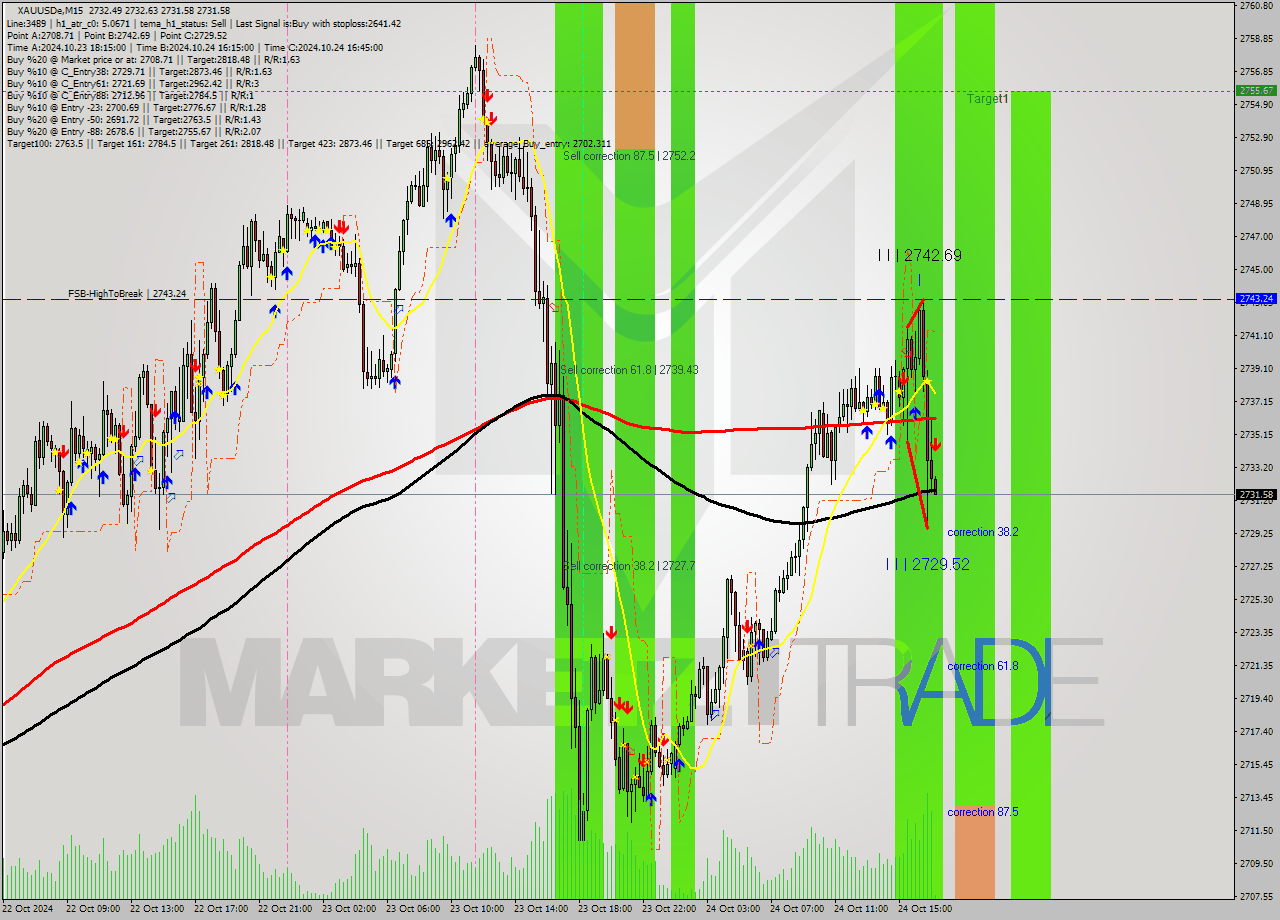Click the current price tag 2731.58
Image resolution: width=1280 pixels, height=920 pixels.
tap(1256, 494)
